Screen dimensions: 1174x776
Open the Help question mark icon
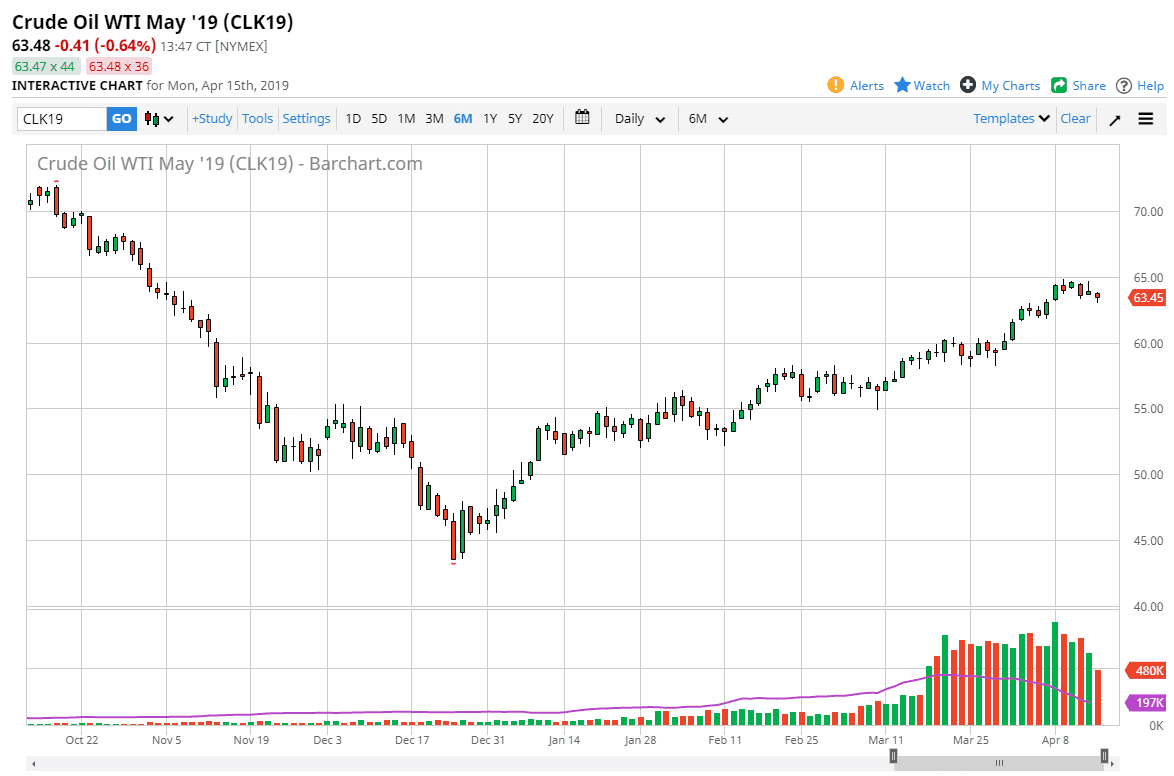click(1124, 85)
